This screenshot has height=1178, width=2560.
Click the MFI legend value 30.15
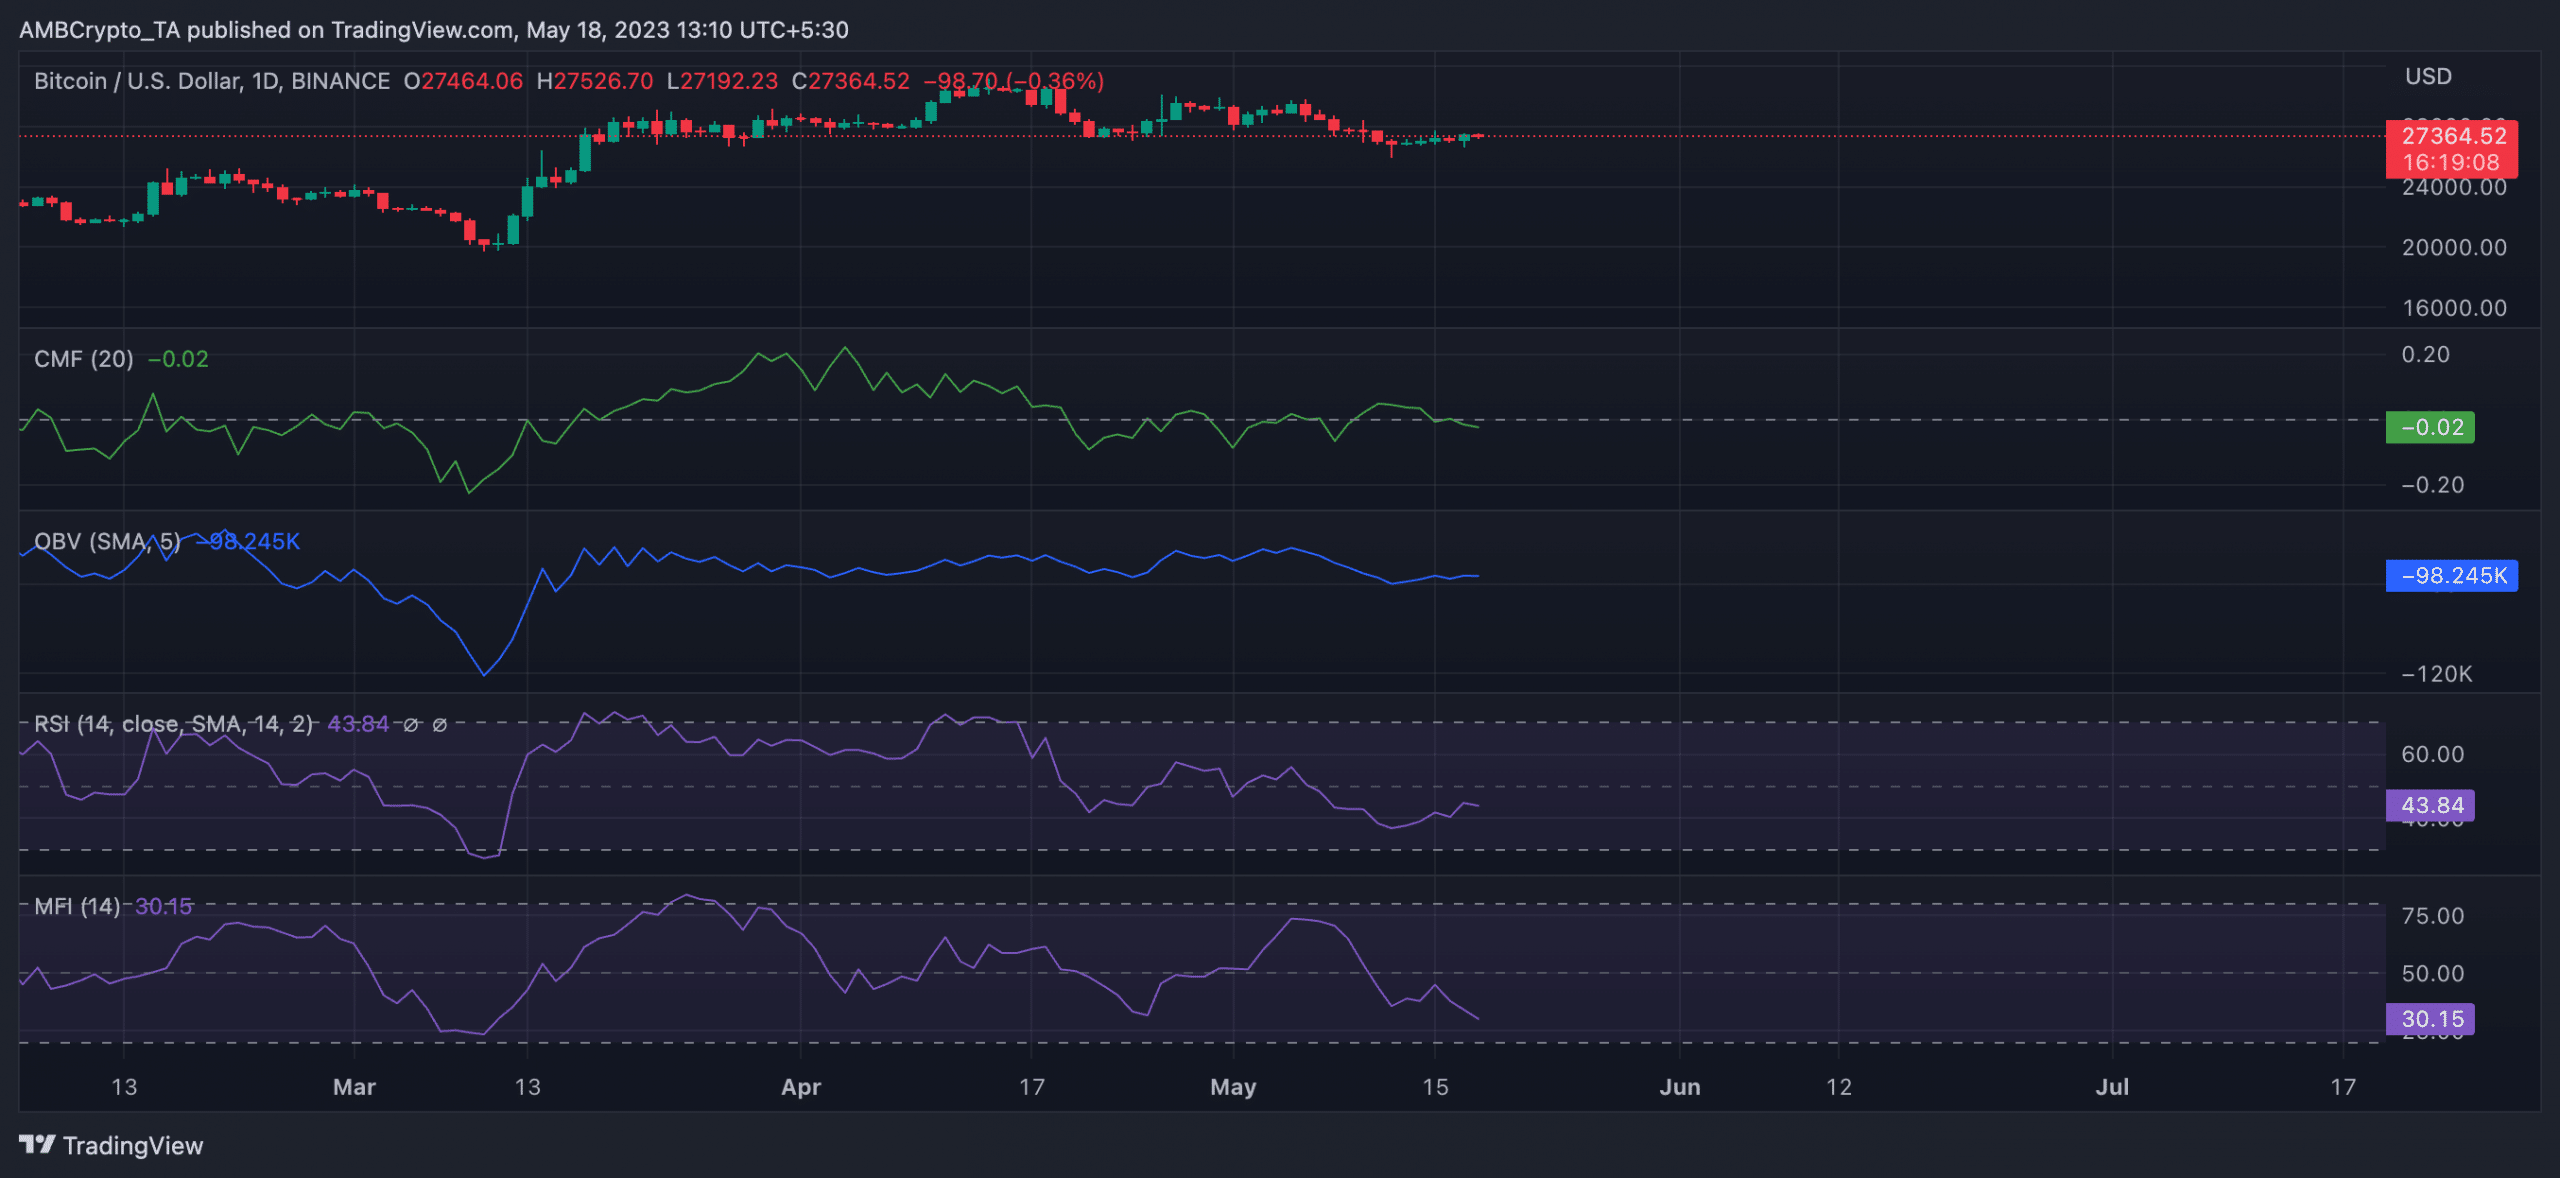pos(164,906)
